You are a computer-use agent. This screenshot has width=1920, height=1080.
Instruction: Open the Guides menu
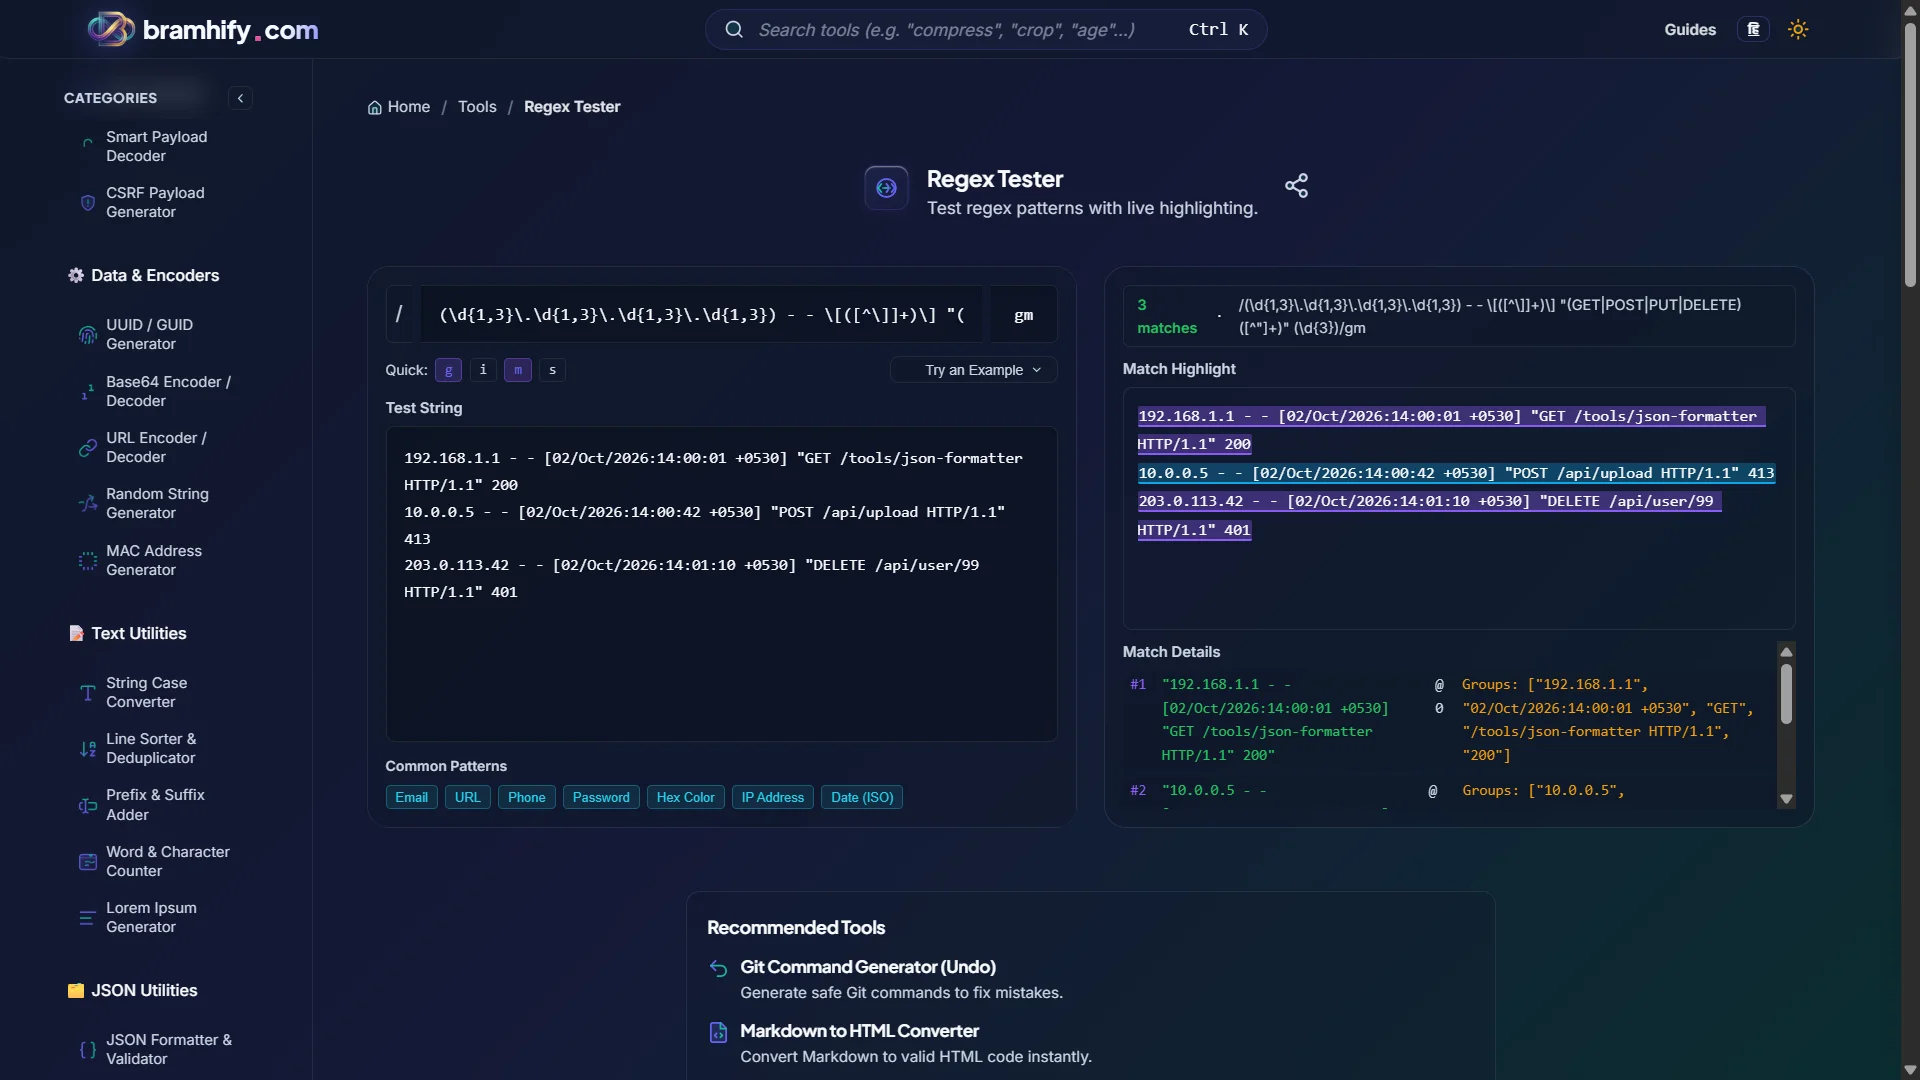point(1690,30)
